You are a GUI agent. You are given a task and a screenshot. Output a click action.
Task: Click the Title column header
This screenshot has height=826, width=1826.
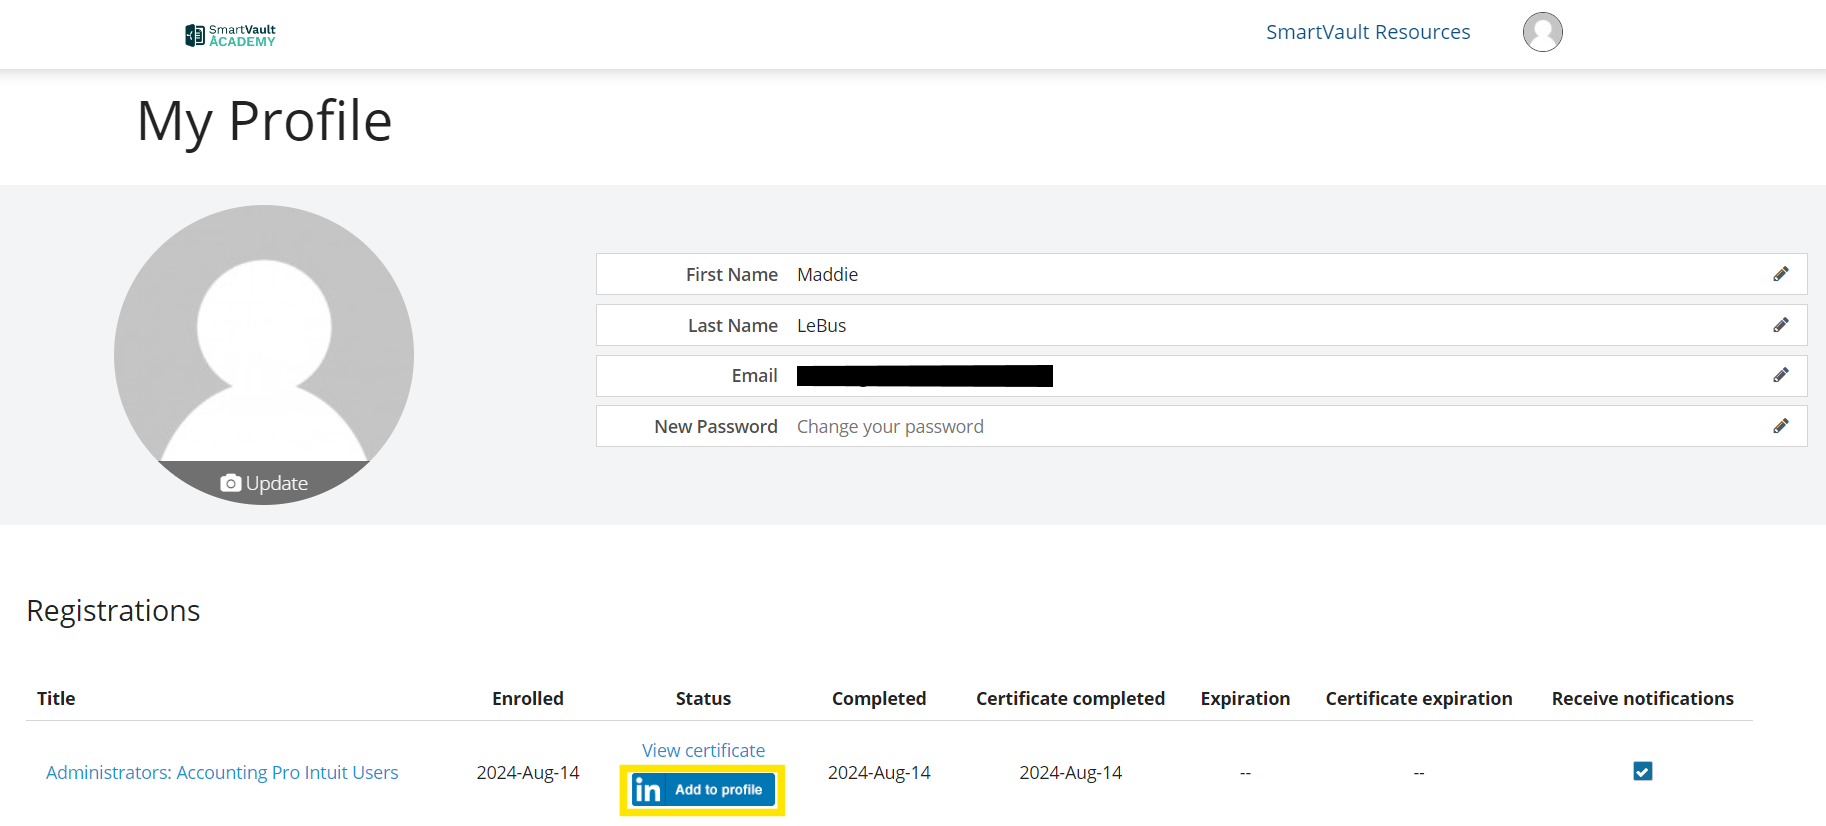[x=56, y=698]
